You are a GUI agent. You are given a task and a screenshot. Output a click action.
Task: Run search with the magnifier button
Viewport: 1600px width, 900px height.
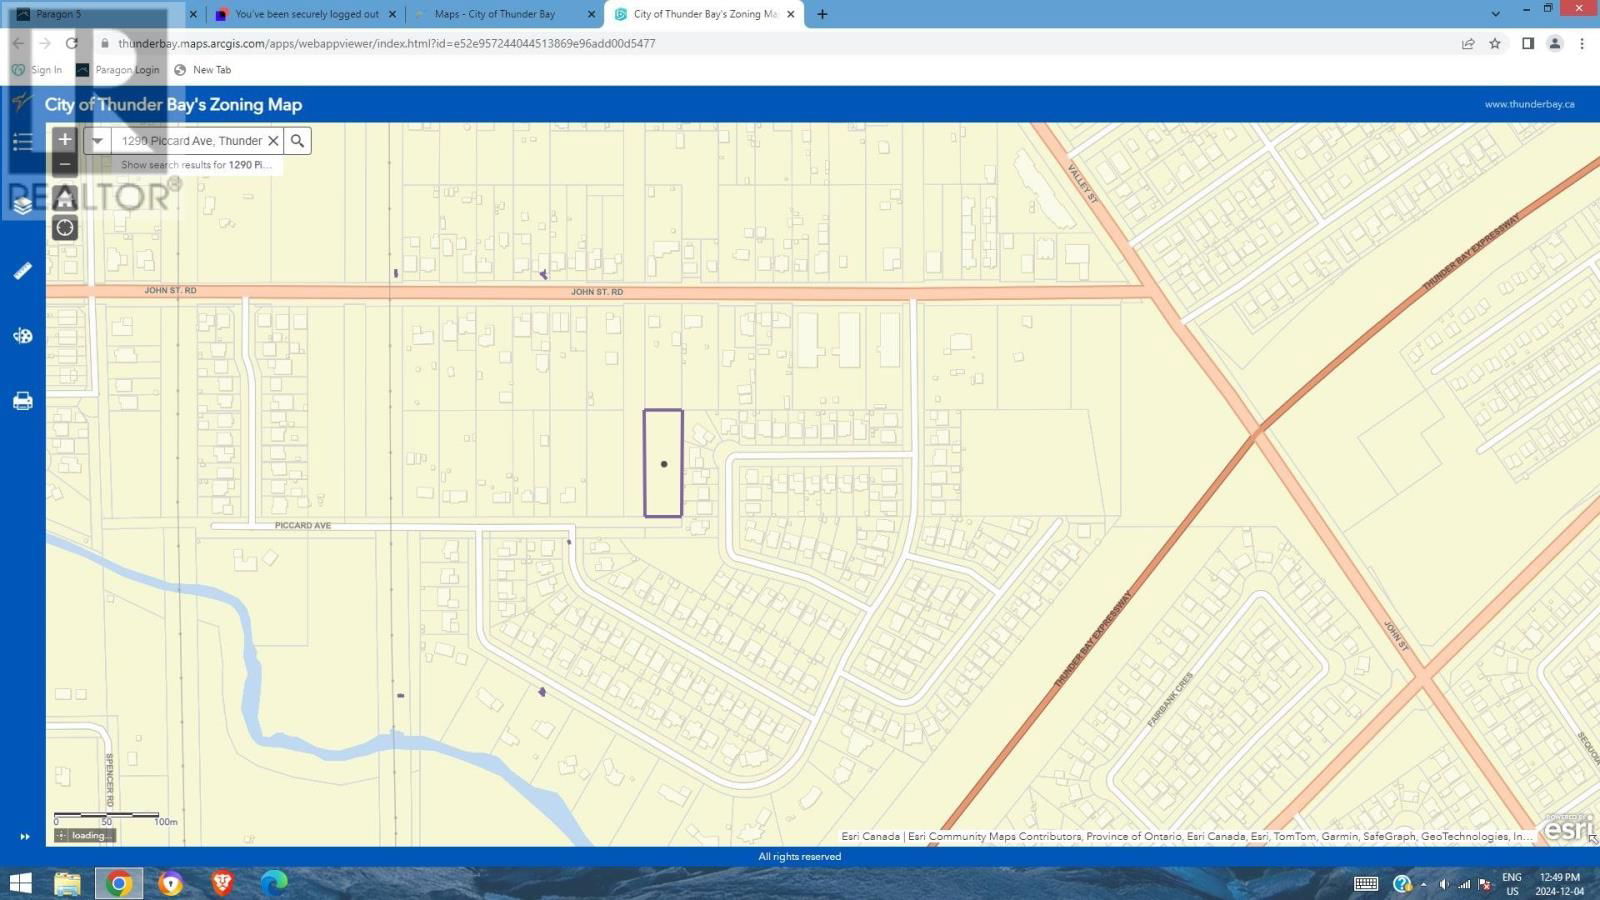click(297, 141)
